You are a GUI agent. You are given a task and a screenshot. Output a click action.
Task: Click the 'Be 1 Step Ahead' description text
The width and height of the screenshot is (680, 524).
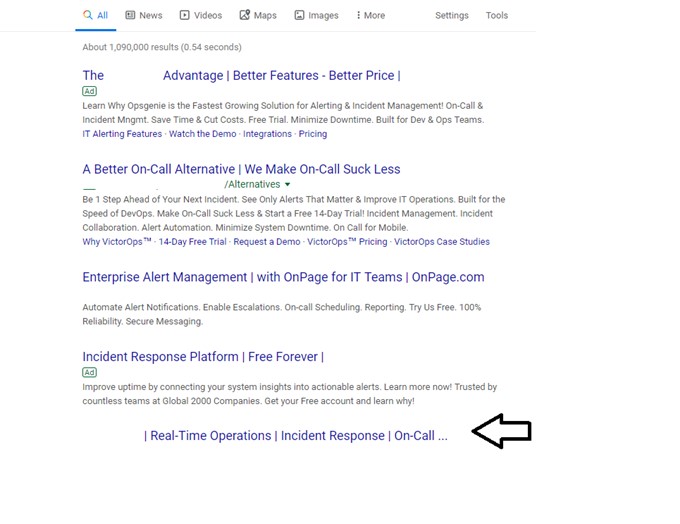click(x=294, y=213)
